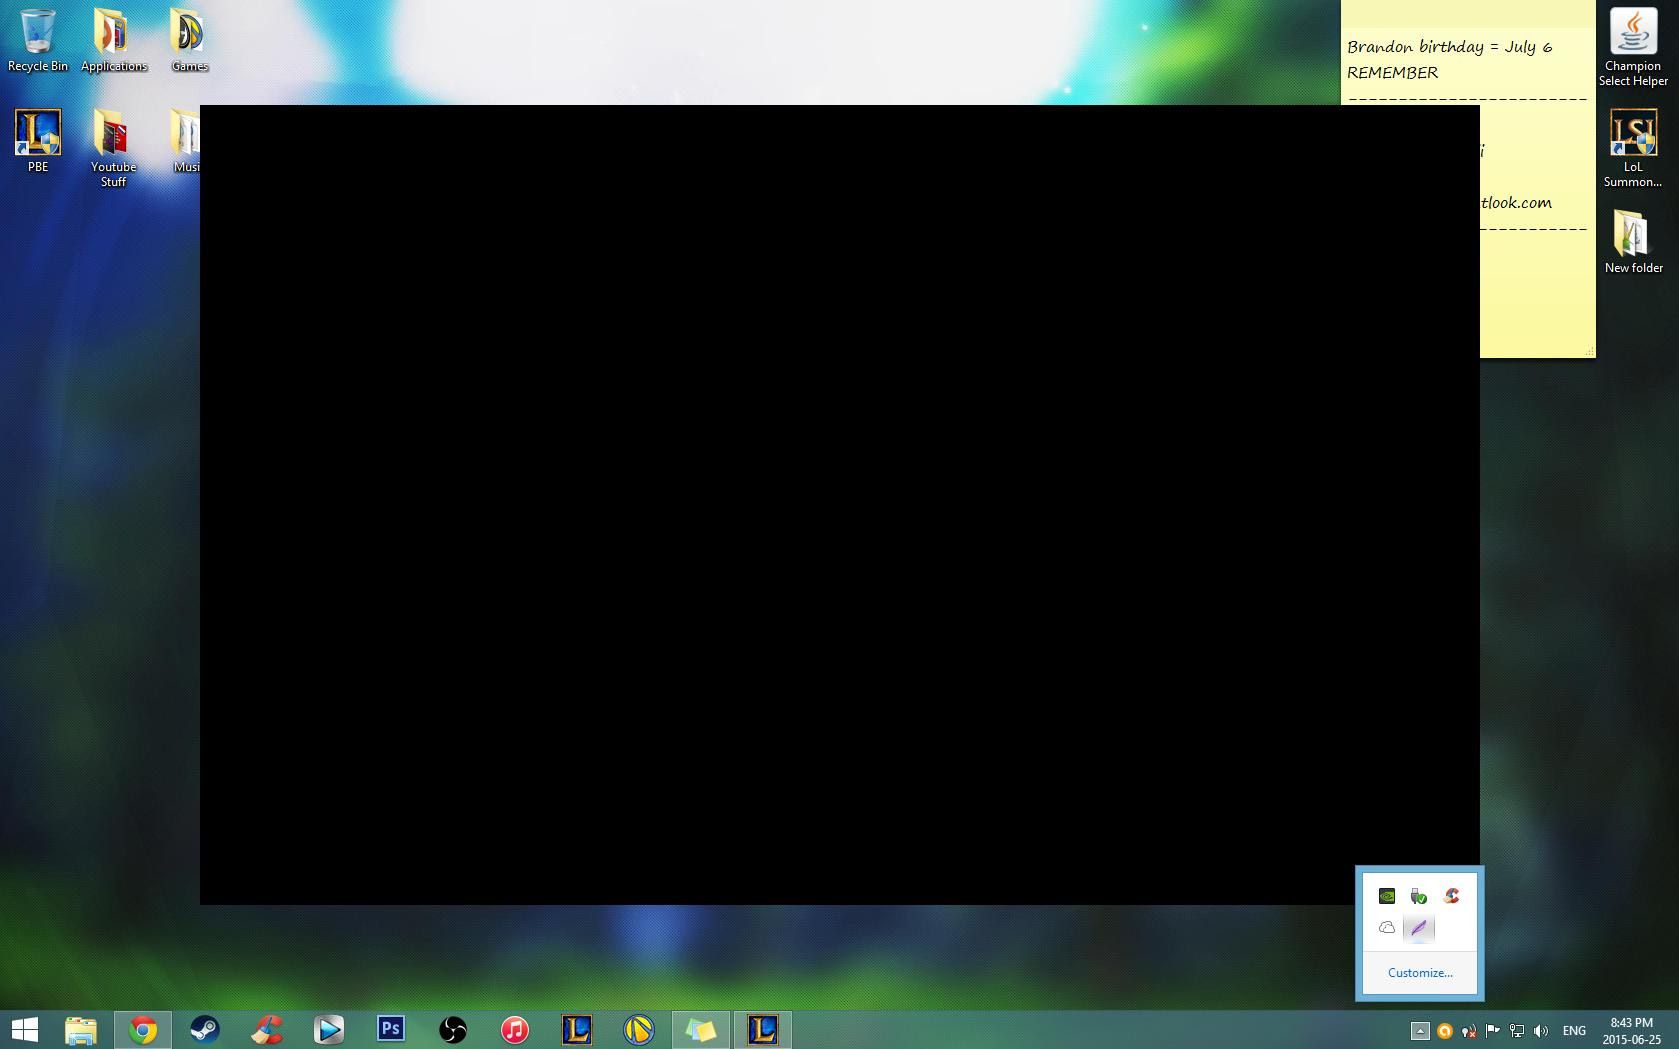Open the League of Legends taskbar icon
The width and height of the screenshot is (1679, 1049).
pos(575,1030)
